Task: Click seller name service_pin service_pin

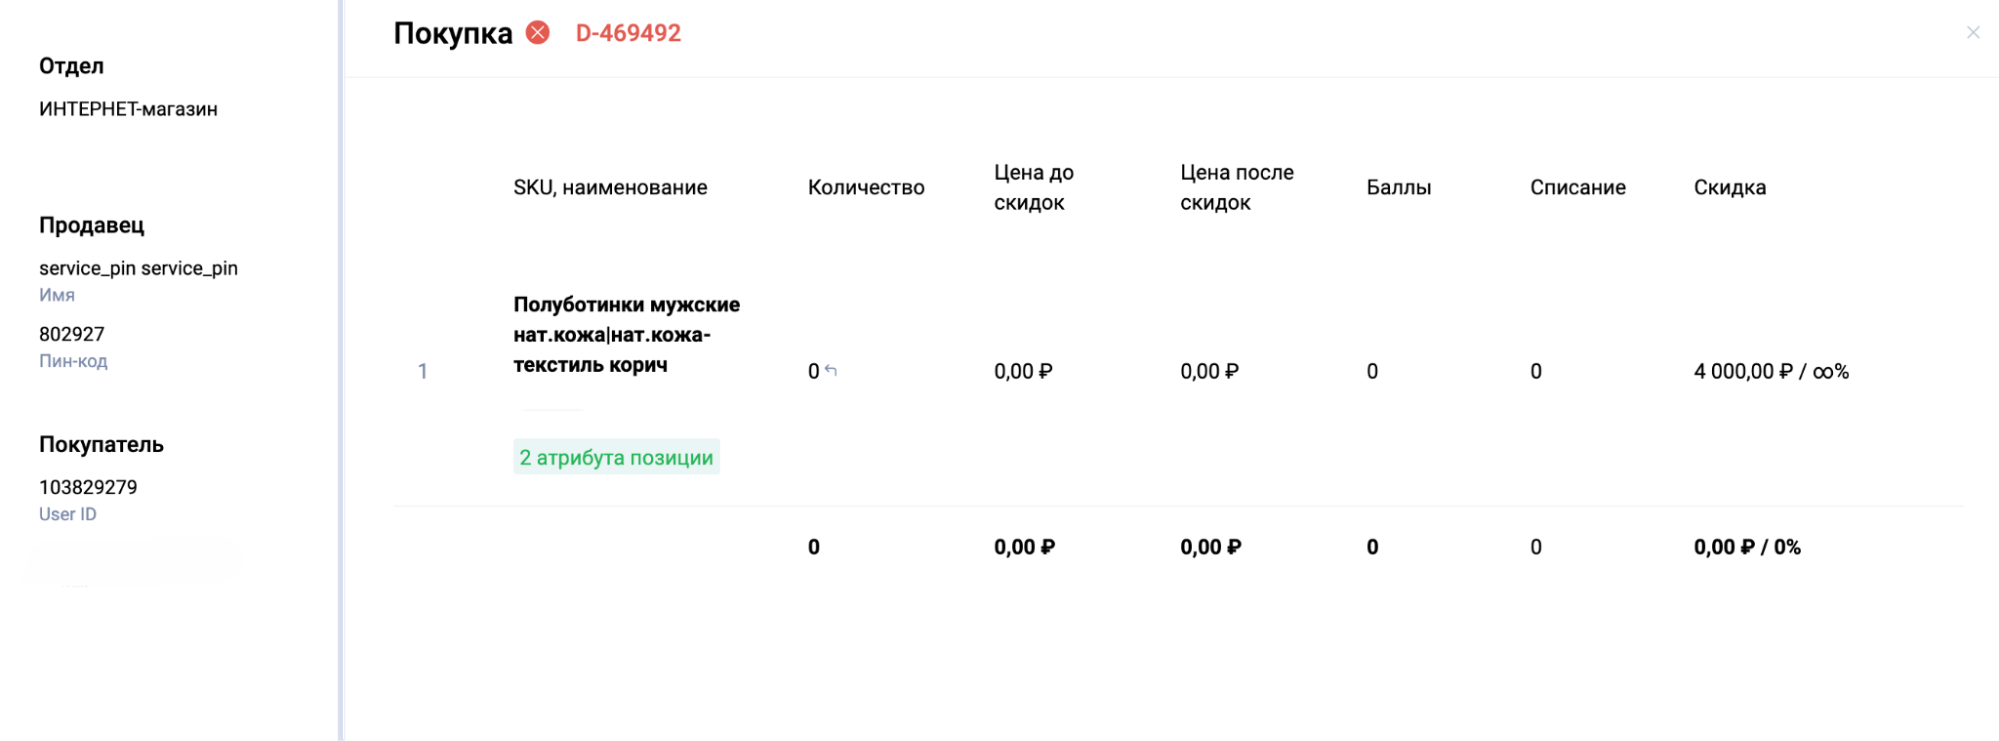Action: coord(138,268)
